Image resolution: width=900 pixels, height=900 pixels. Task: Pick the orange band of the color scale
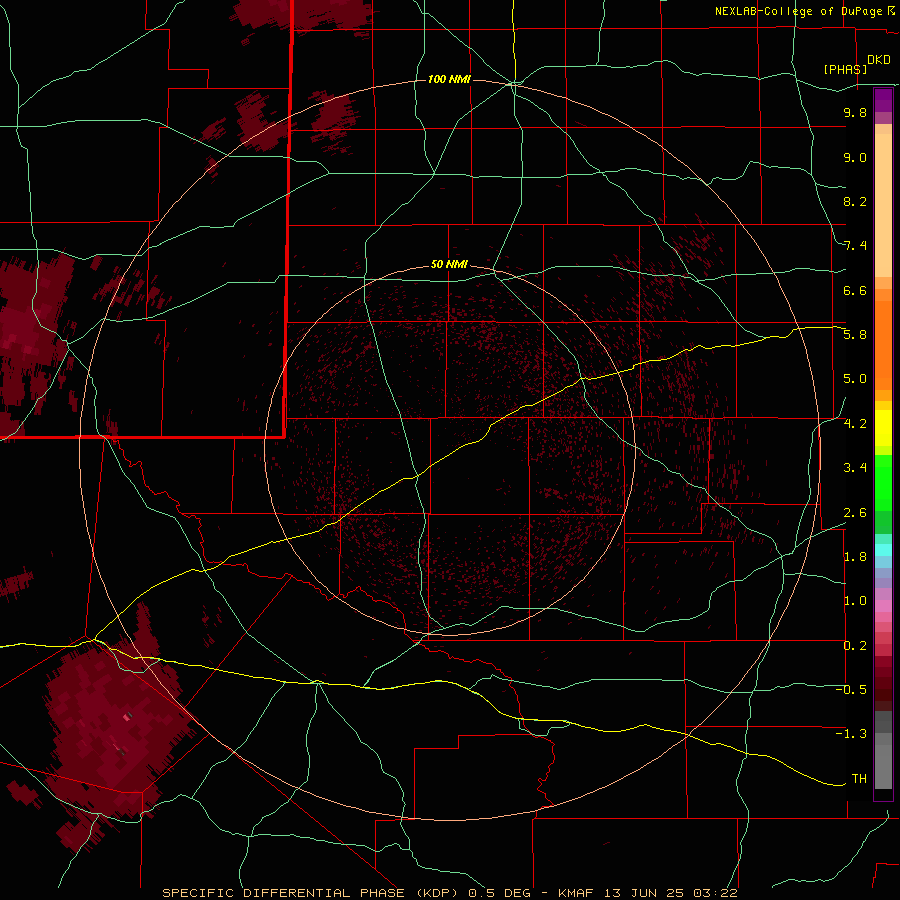click(883, 346)
